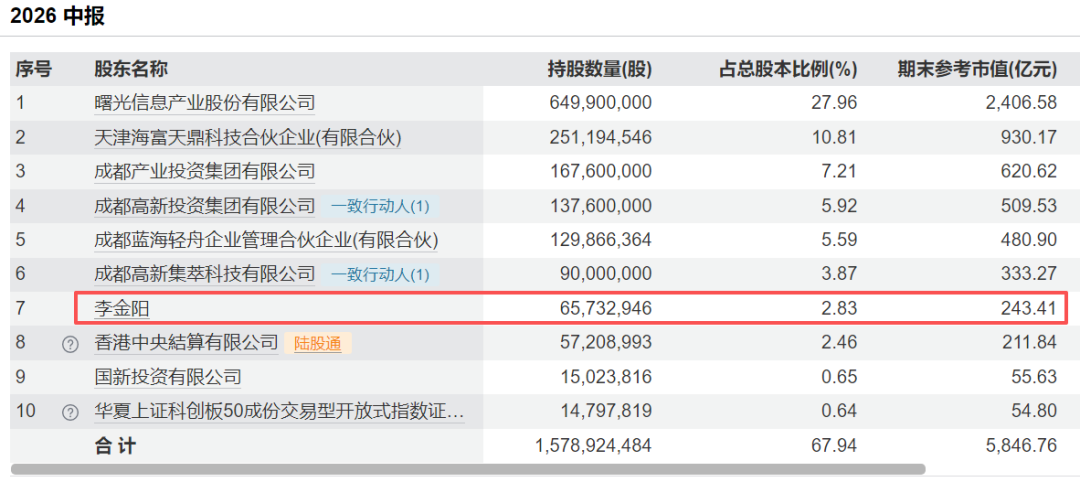Select share count 15,023,816
Screen dimensions: 1080x482
pyautogui.click(x=606, y=377)
